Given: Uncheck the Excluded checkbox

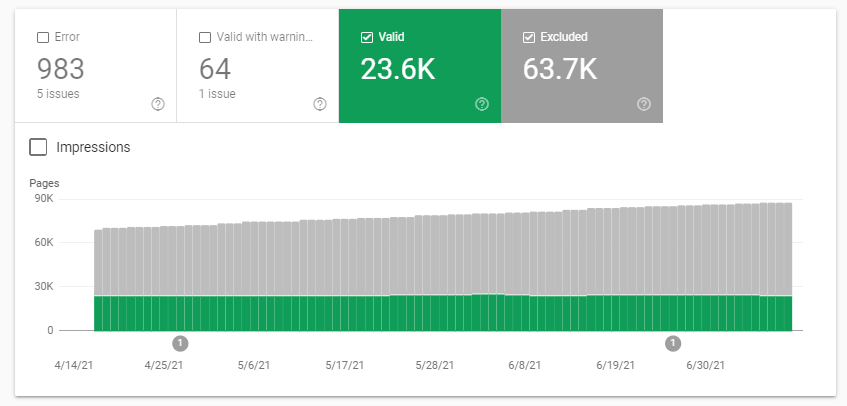Looking at the screenshot, I should pyautogui.click(x=529, y=37).
